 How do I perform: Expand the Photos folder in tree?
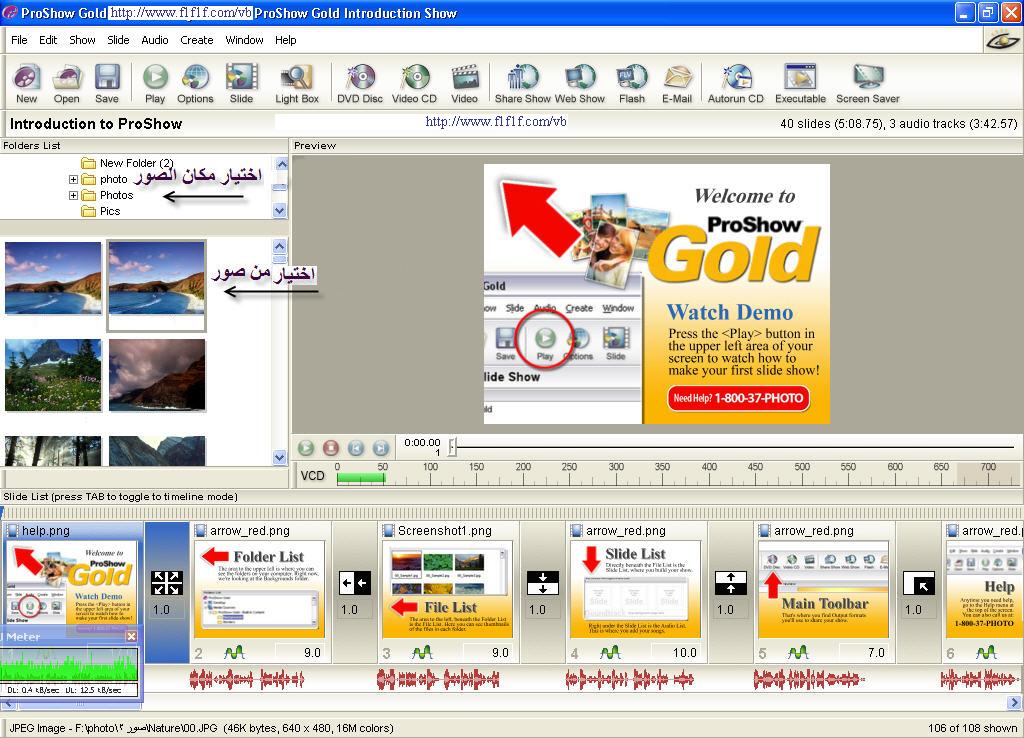pyautogui.click(x=74, y=196)
